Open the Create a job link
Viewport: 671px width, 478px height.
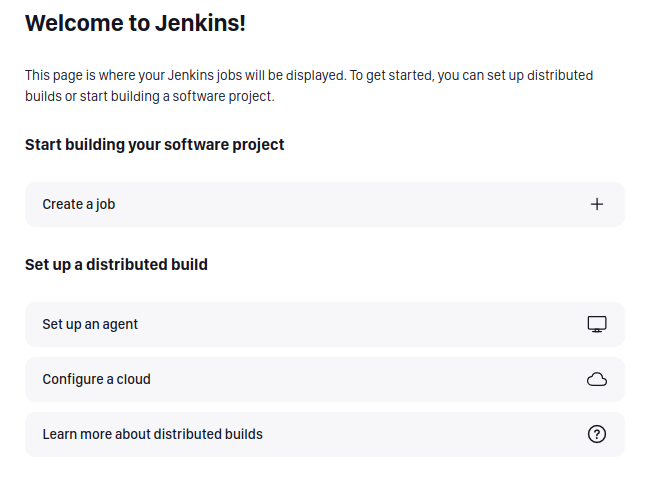coord(325,204)
